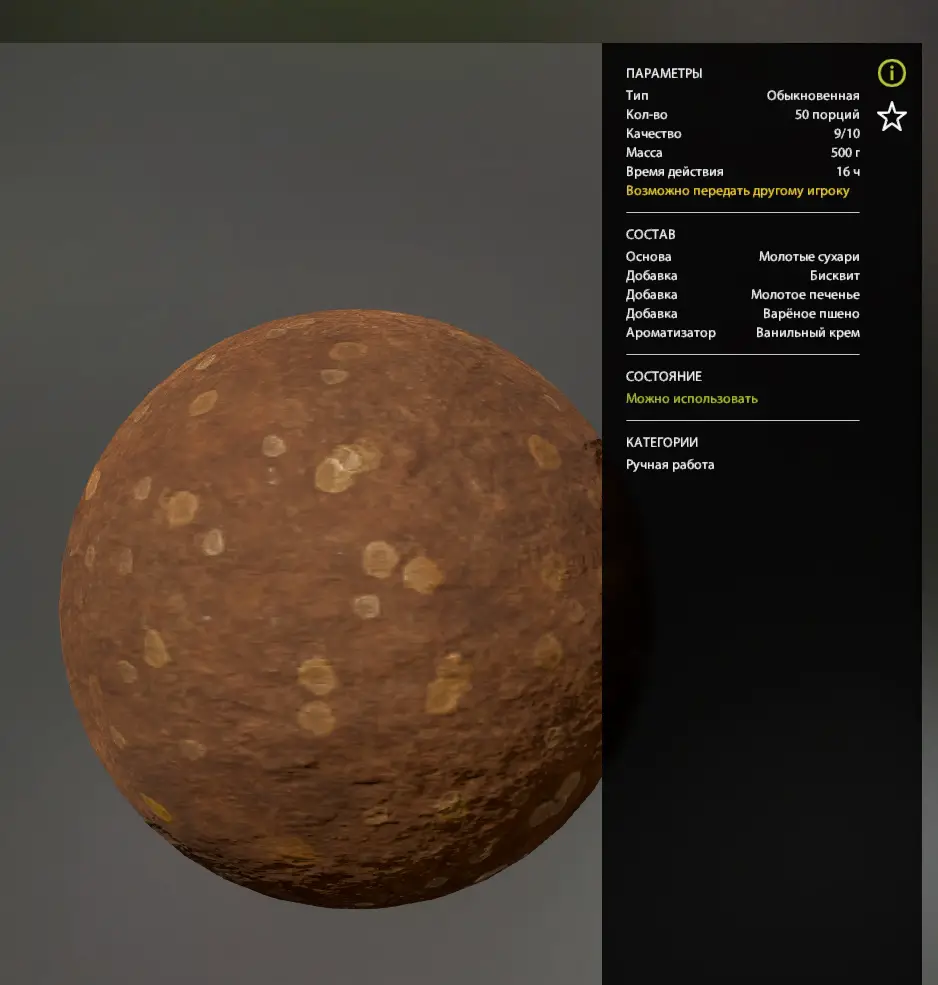Image resolution: width=938 pixels, height=985 pixels.
Task: Click the green info icon
Action: (892, 73)
